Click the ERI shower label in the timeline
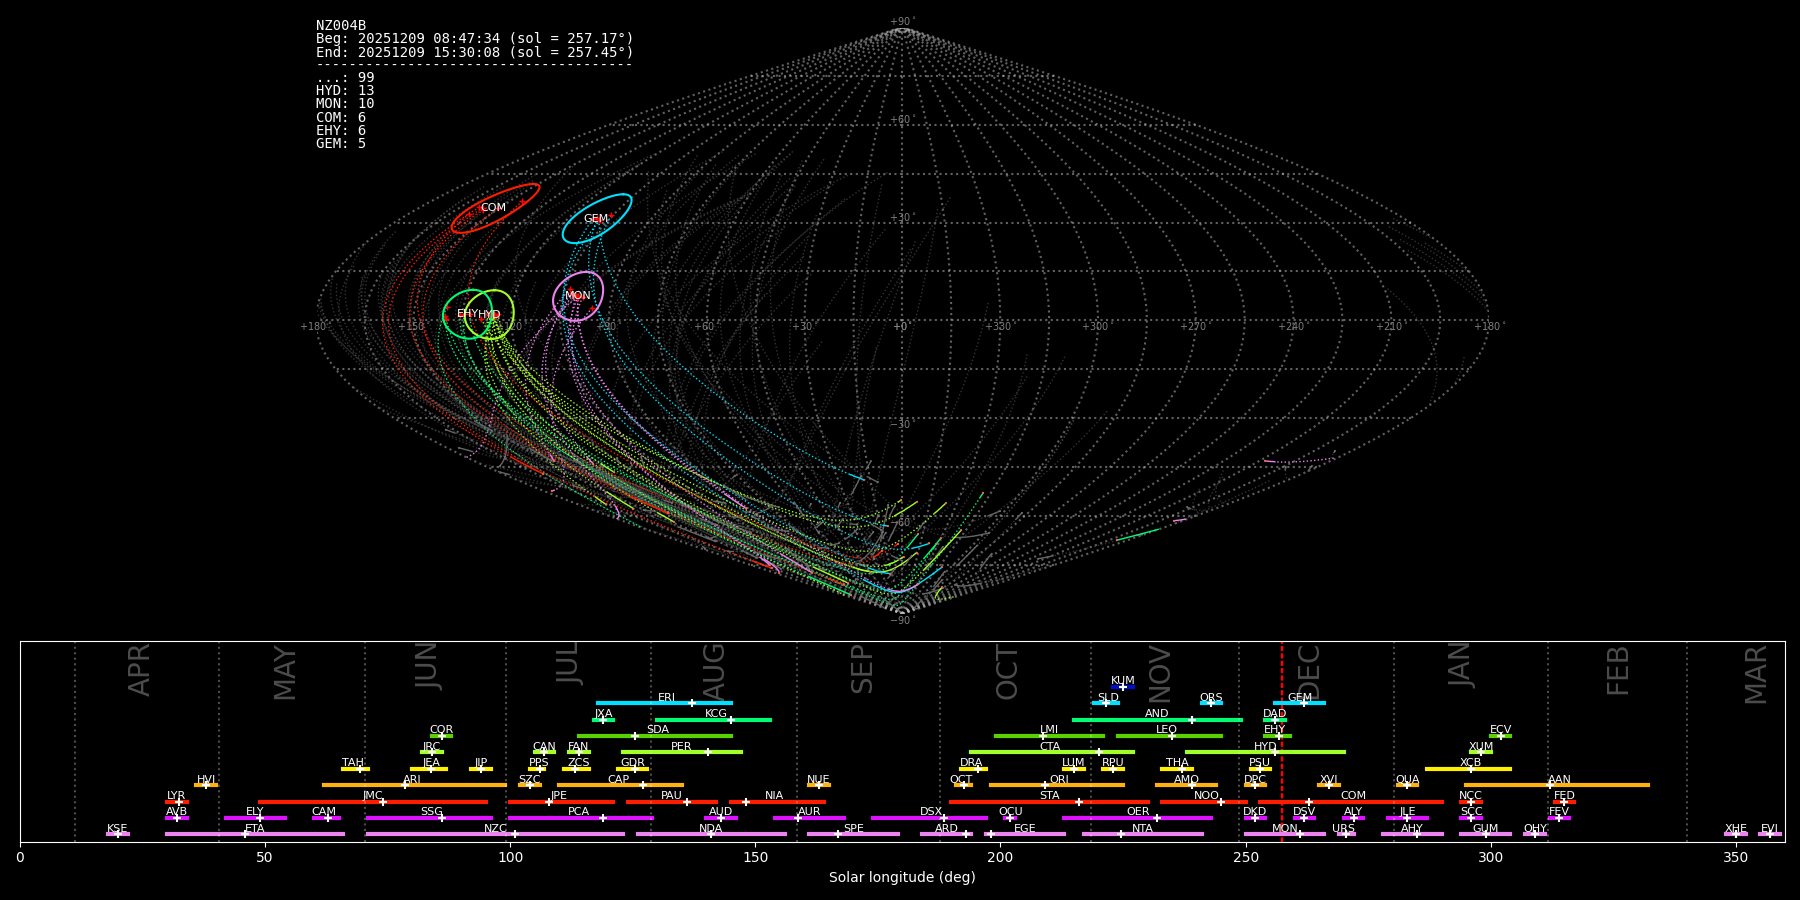The image size is (1800, 900). pyautogui.click(x=667, y=698)
